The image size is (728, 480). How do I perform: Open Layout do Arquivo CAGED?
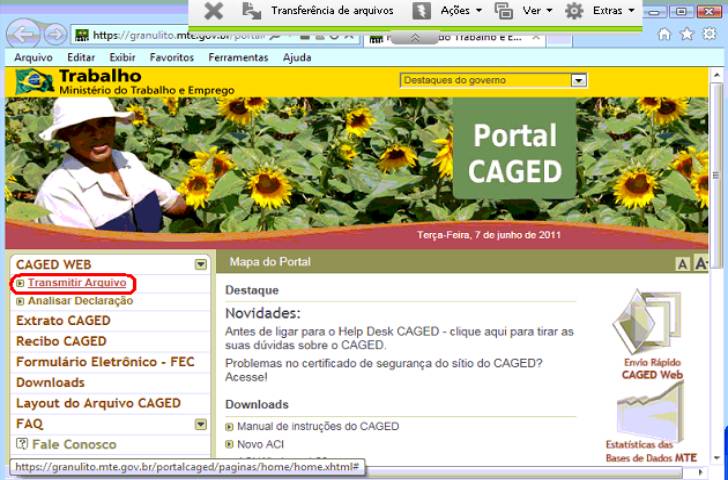[98, 403]
